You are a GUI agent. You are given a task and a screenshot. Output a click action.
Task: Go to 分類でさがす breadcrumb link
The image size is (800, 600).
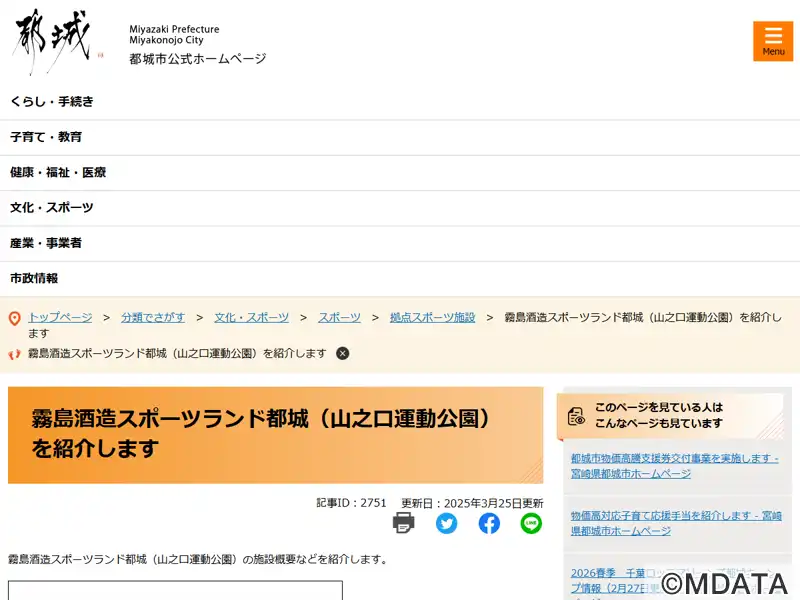pos(153,317)
